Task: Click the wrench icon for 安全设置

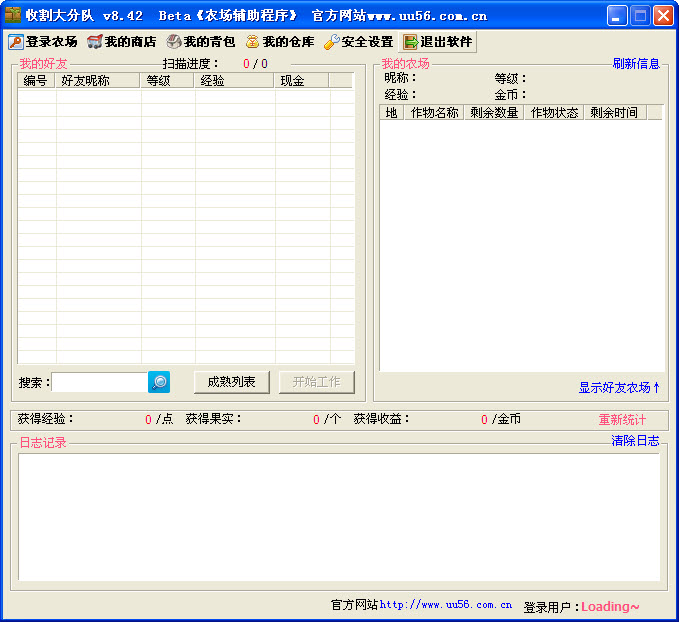Action: (332, 42)
